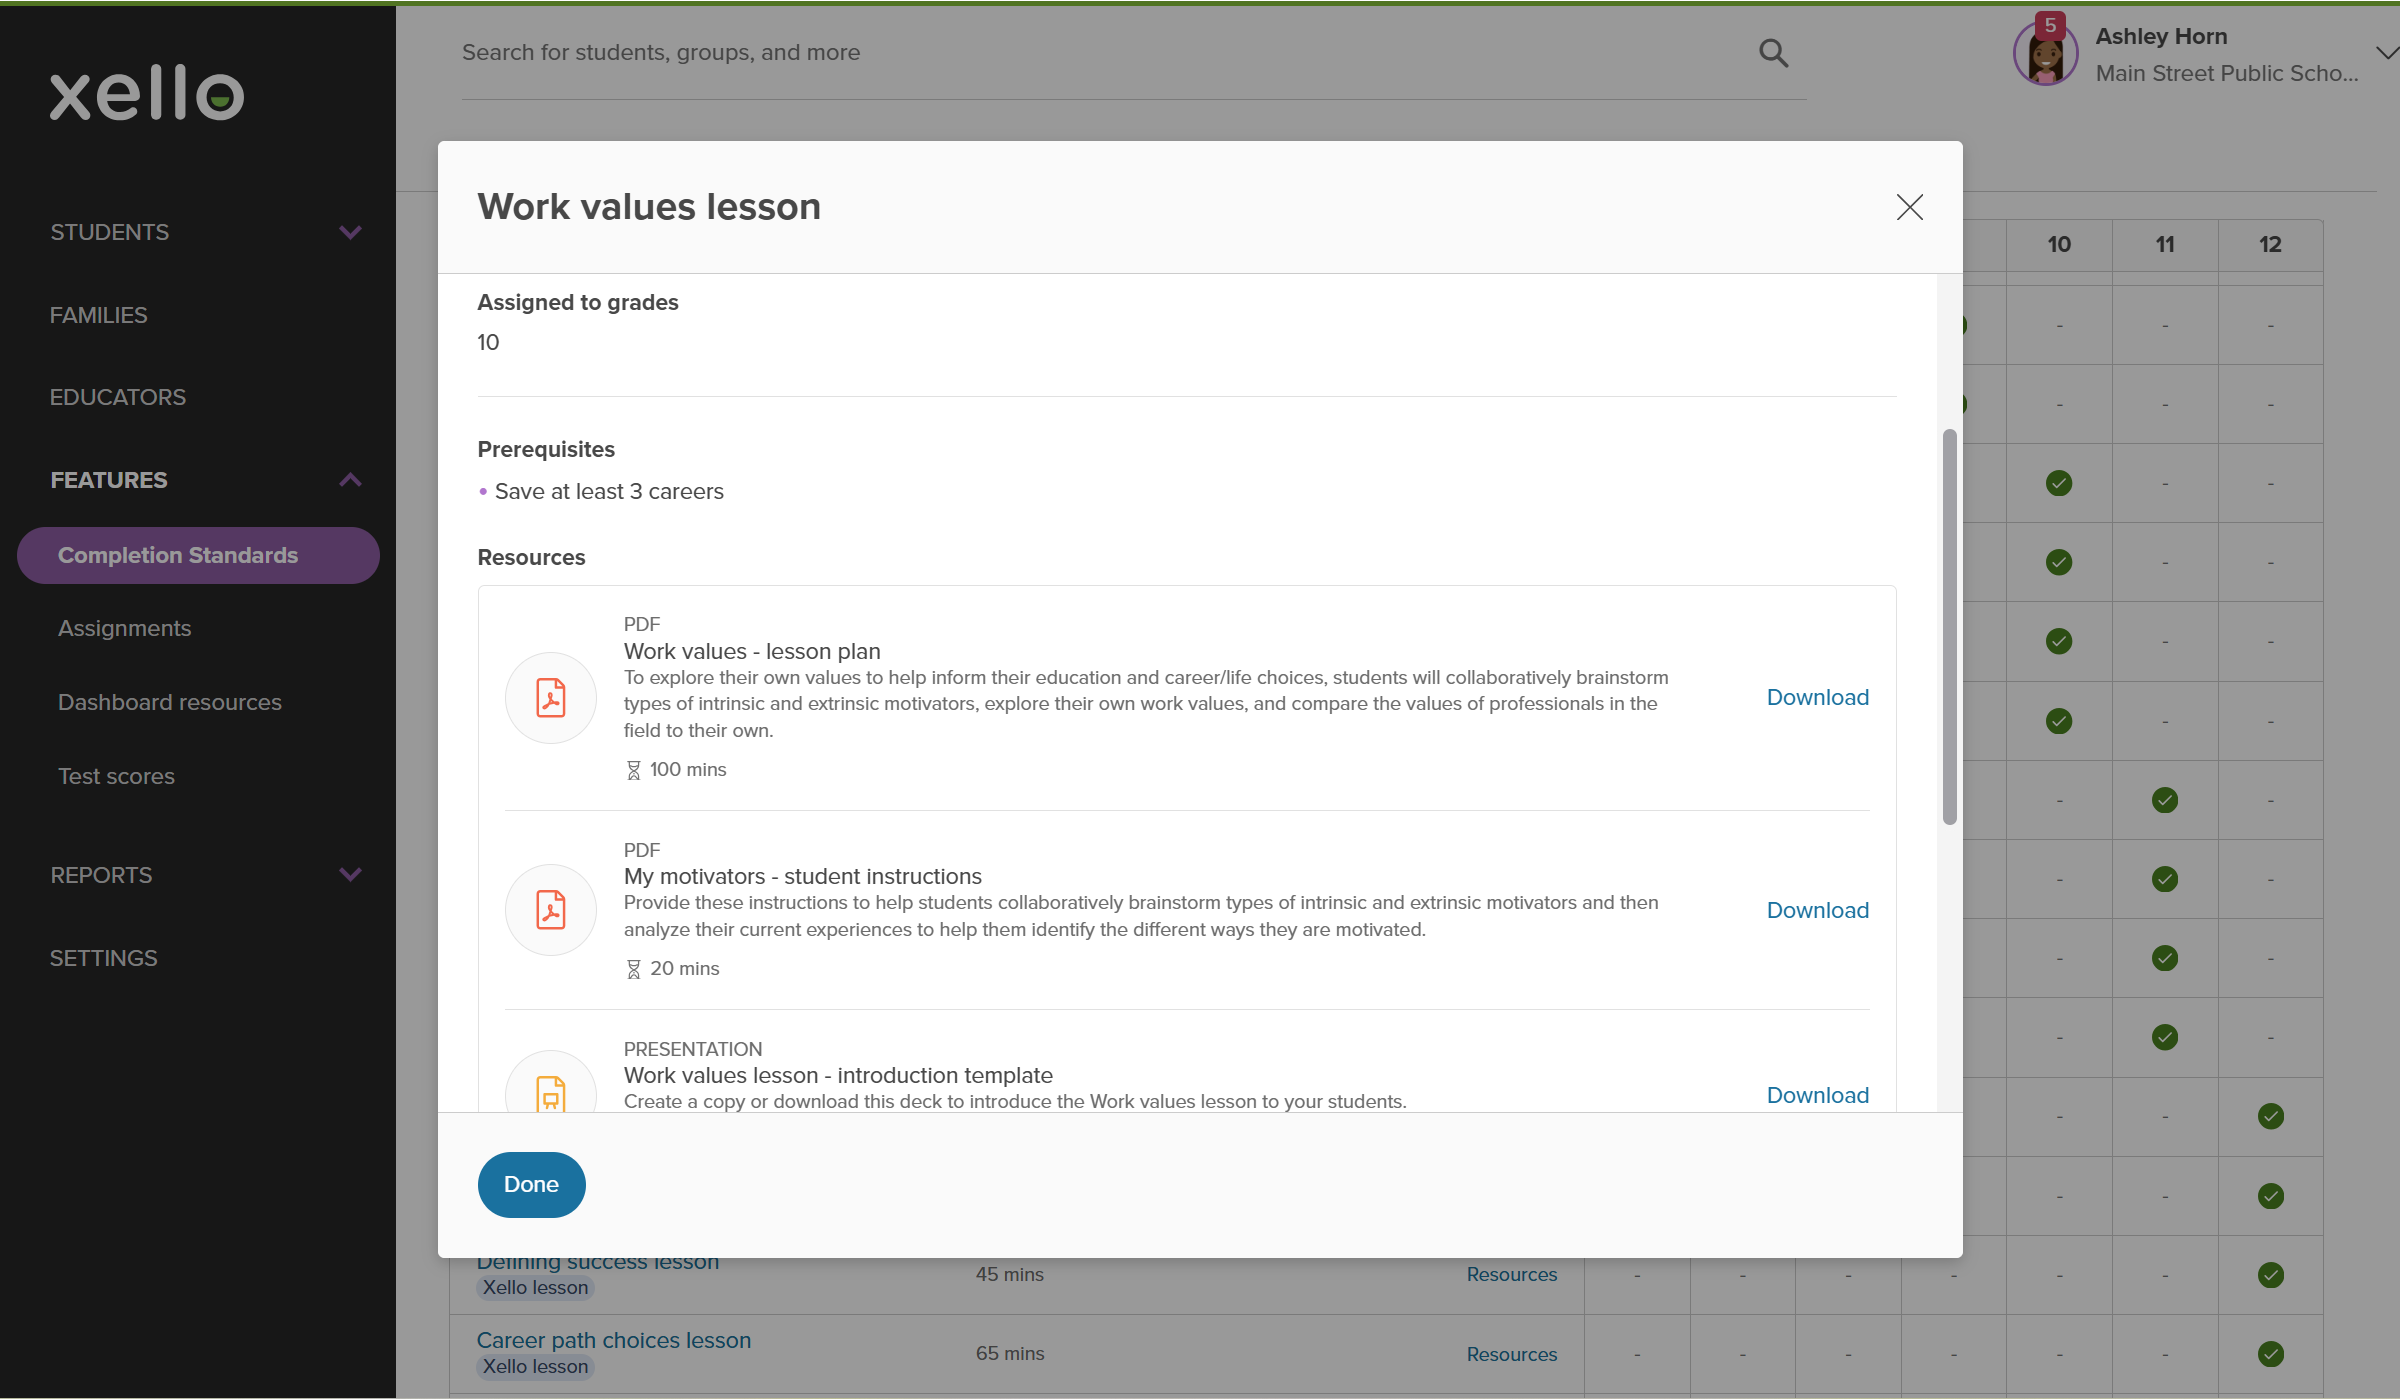The image size is (2400, 1399).
Task: Expand the Students menu chevron
Action: click(x=350, y=232)
